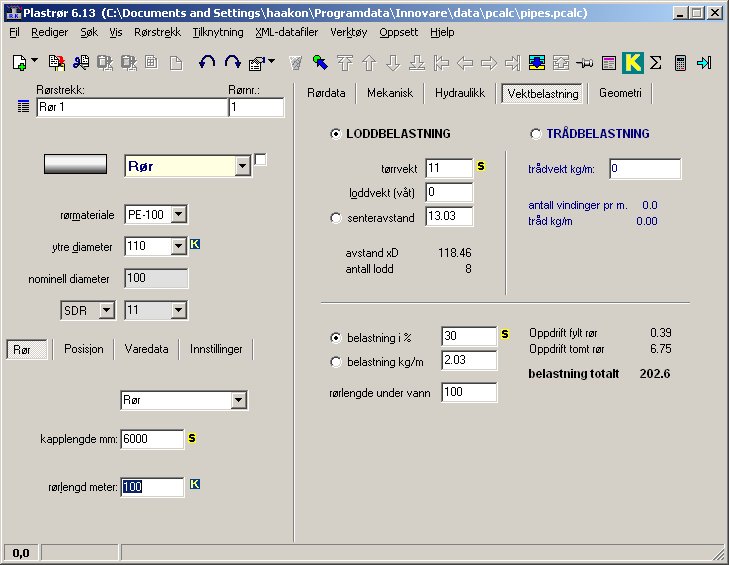Open the rørmateriale PE-100 dropdown
Viewport: 729px width, 565px height.
178,214
